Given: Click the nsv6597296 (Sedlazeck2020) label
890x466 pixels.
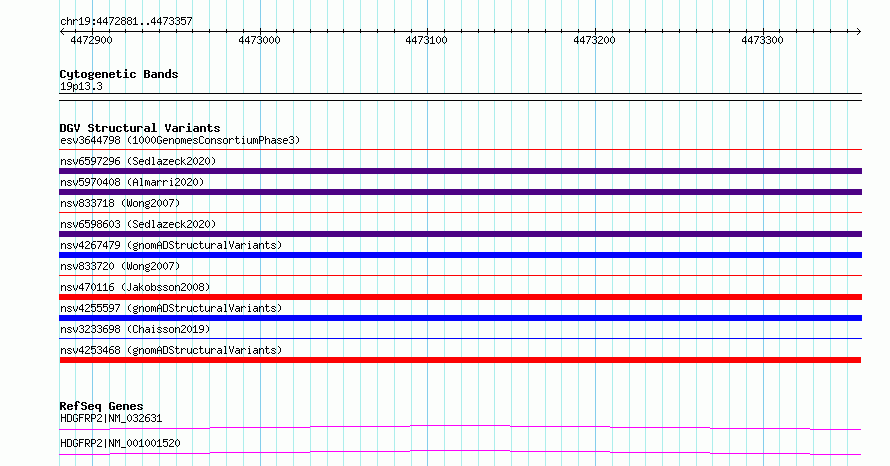Looking at the screenshot, I should [138, 161].
